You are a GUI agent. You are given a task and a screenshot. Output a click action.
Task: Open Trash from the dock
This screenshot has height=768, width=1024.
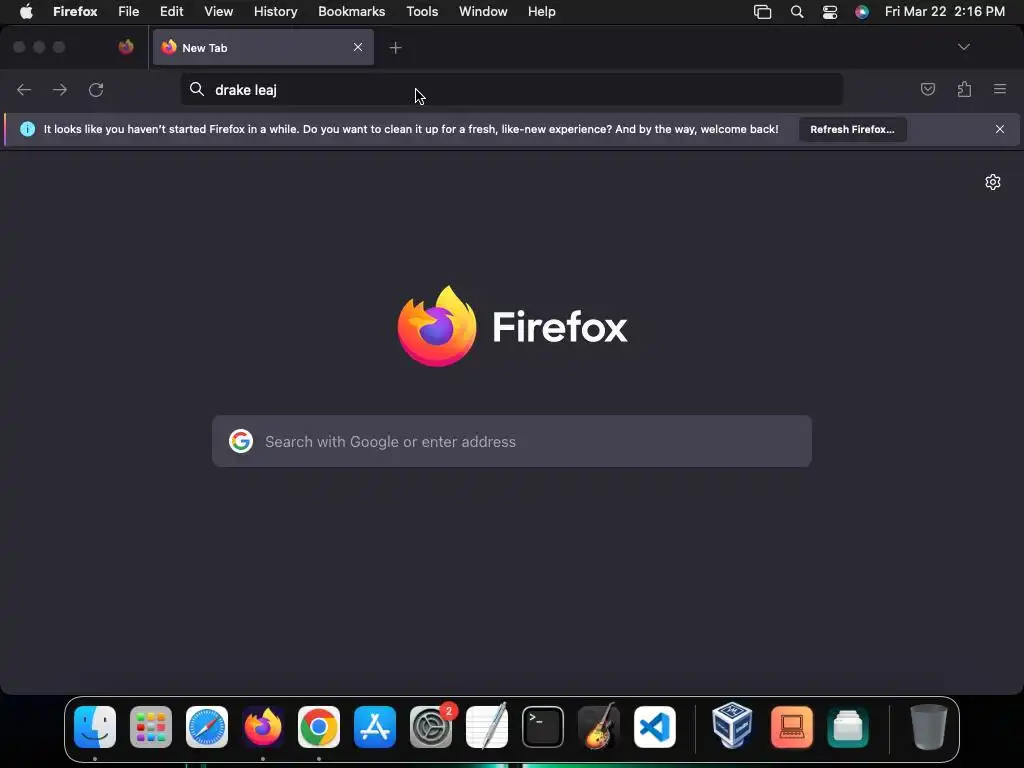[928, 727]
